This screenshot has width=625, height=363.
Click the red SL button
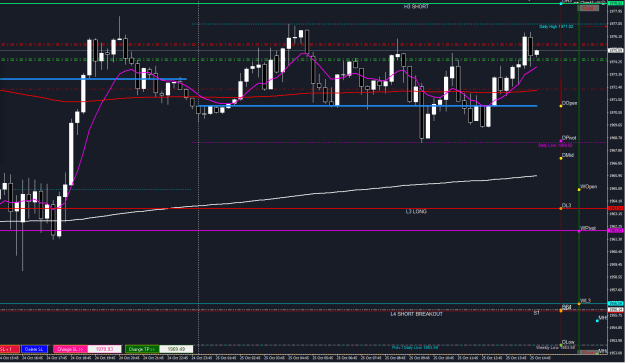[x=9, y=349]
